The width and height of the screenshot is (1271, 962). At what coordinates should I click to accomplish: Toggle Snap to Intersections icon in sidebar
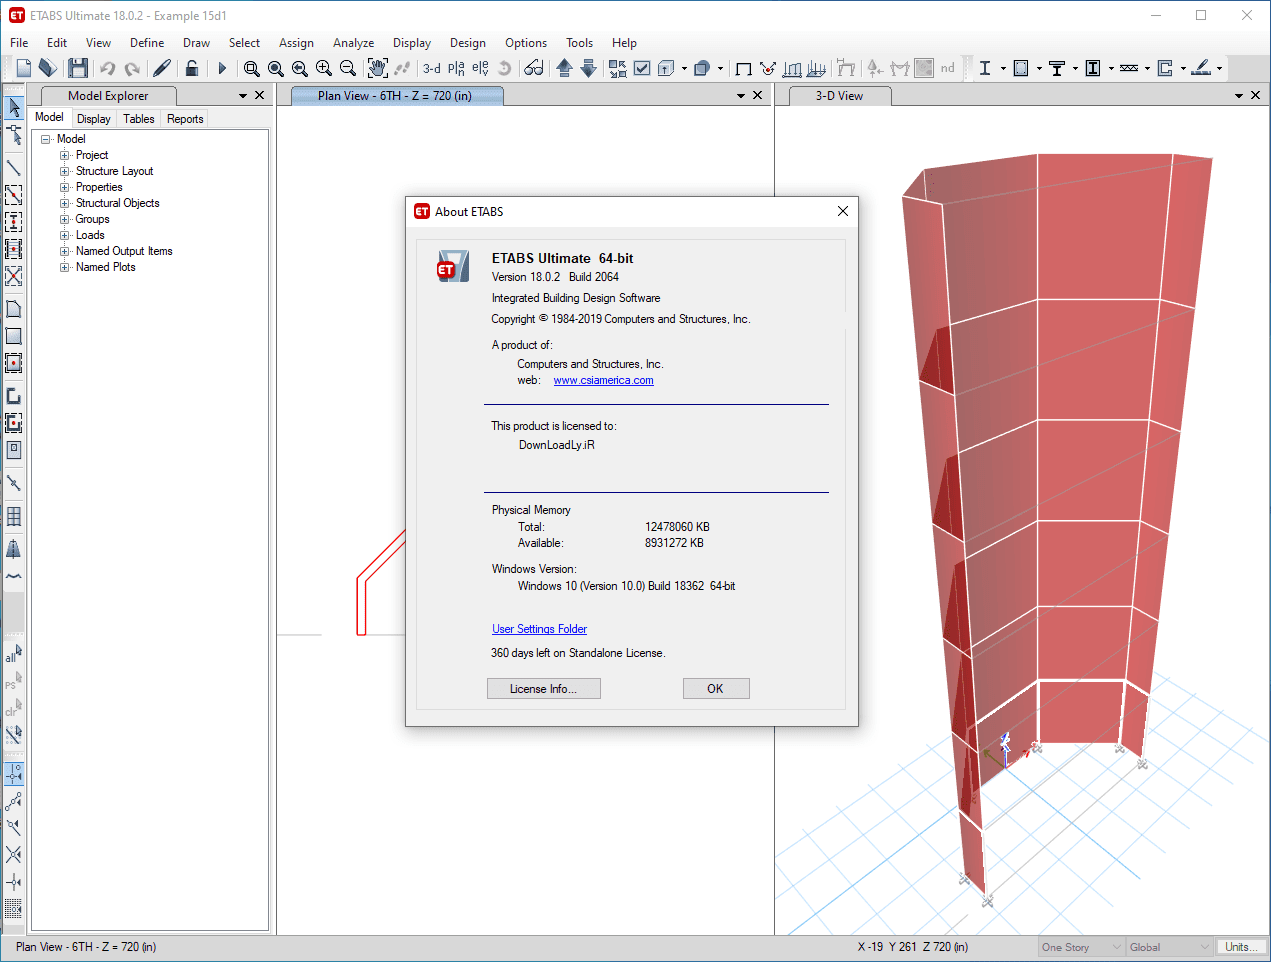pyautogui.click(x=14, y=855)
